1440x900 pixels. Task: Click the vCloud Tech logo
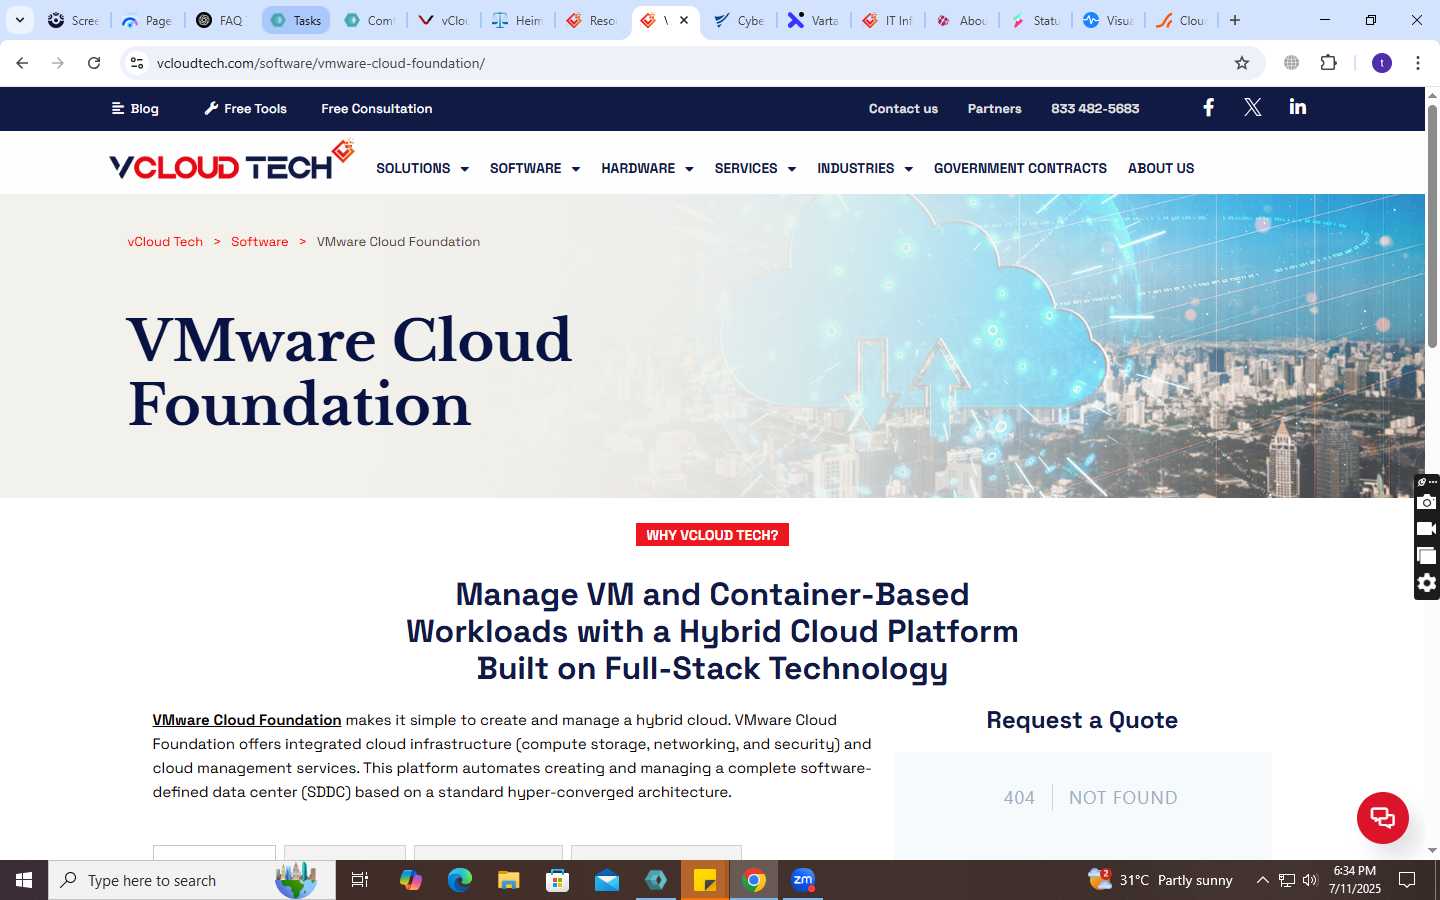click(x=232, y=161)
